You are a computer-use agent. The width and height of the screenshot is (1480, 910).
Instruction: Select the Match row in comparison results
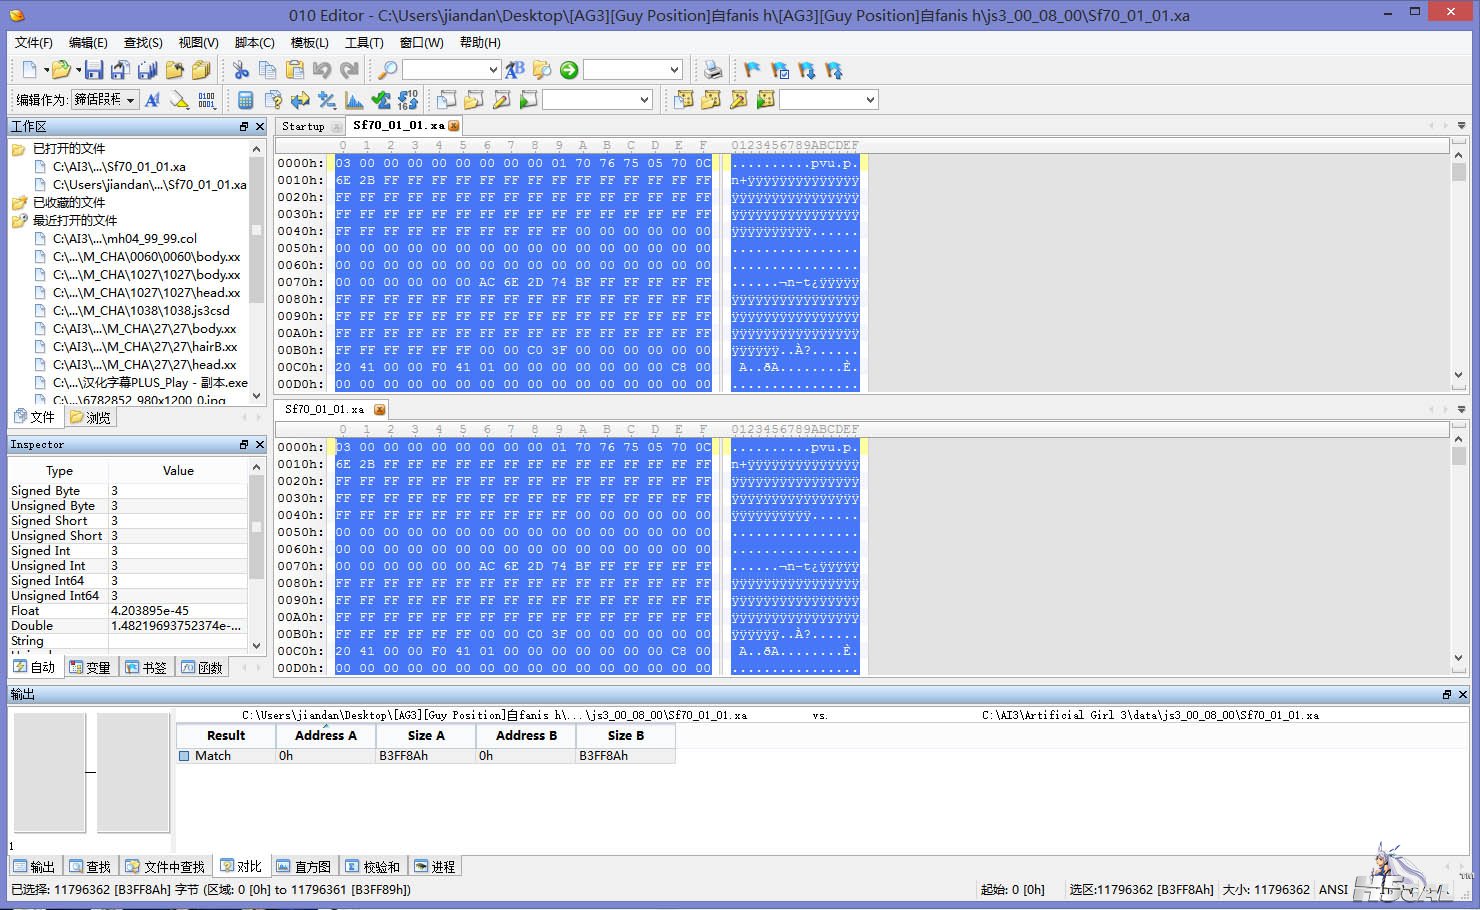click(x=213, y=756)
